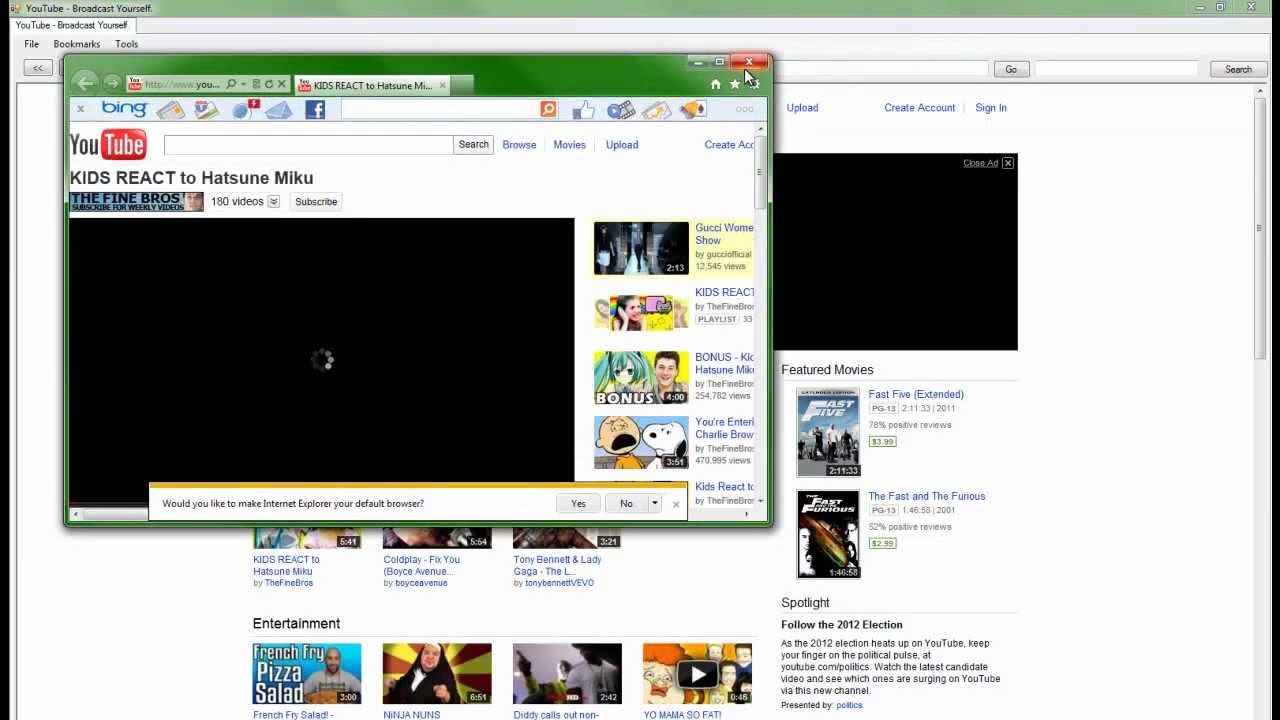The width and height of the screenshot is (1280, 720).
Task: Open Browse link in IE window
Action: (519, 145)
